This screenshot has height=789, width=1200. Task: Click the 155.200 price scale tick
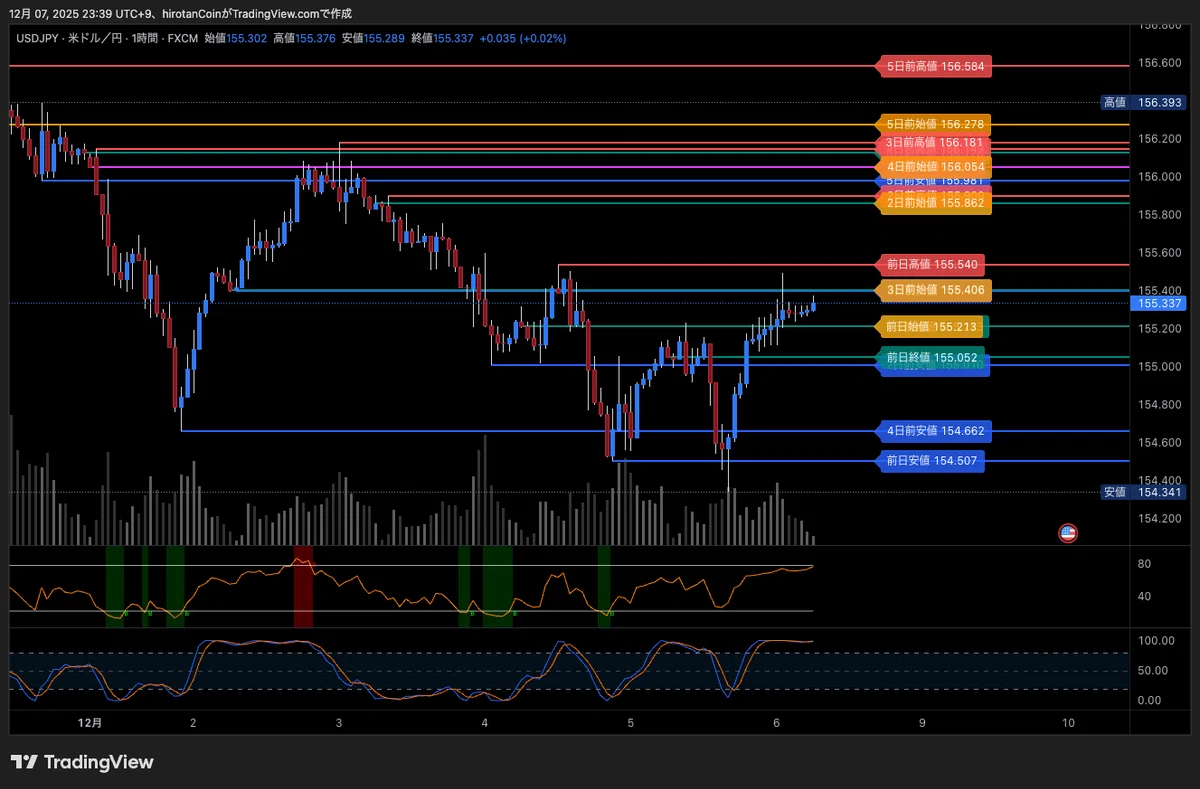[1158, 329]
